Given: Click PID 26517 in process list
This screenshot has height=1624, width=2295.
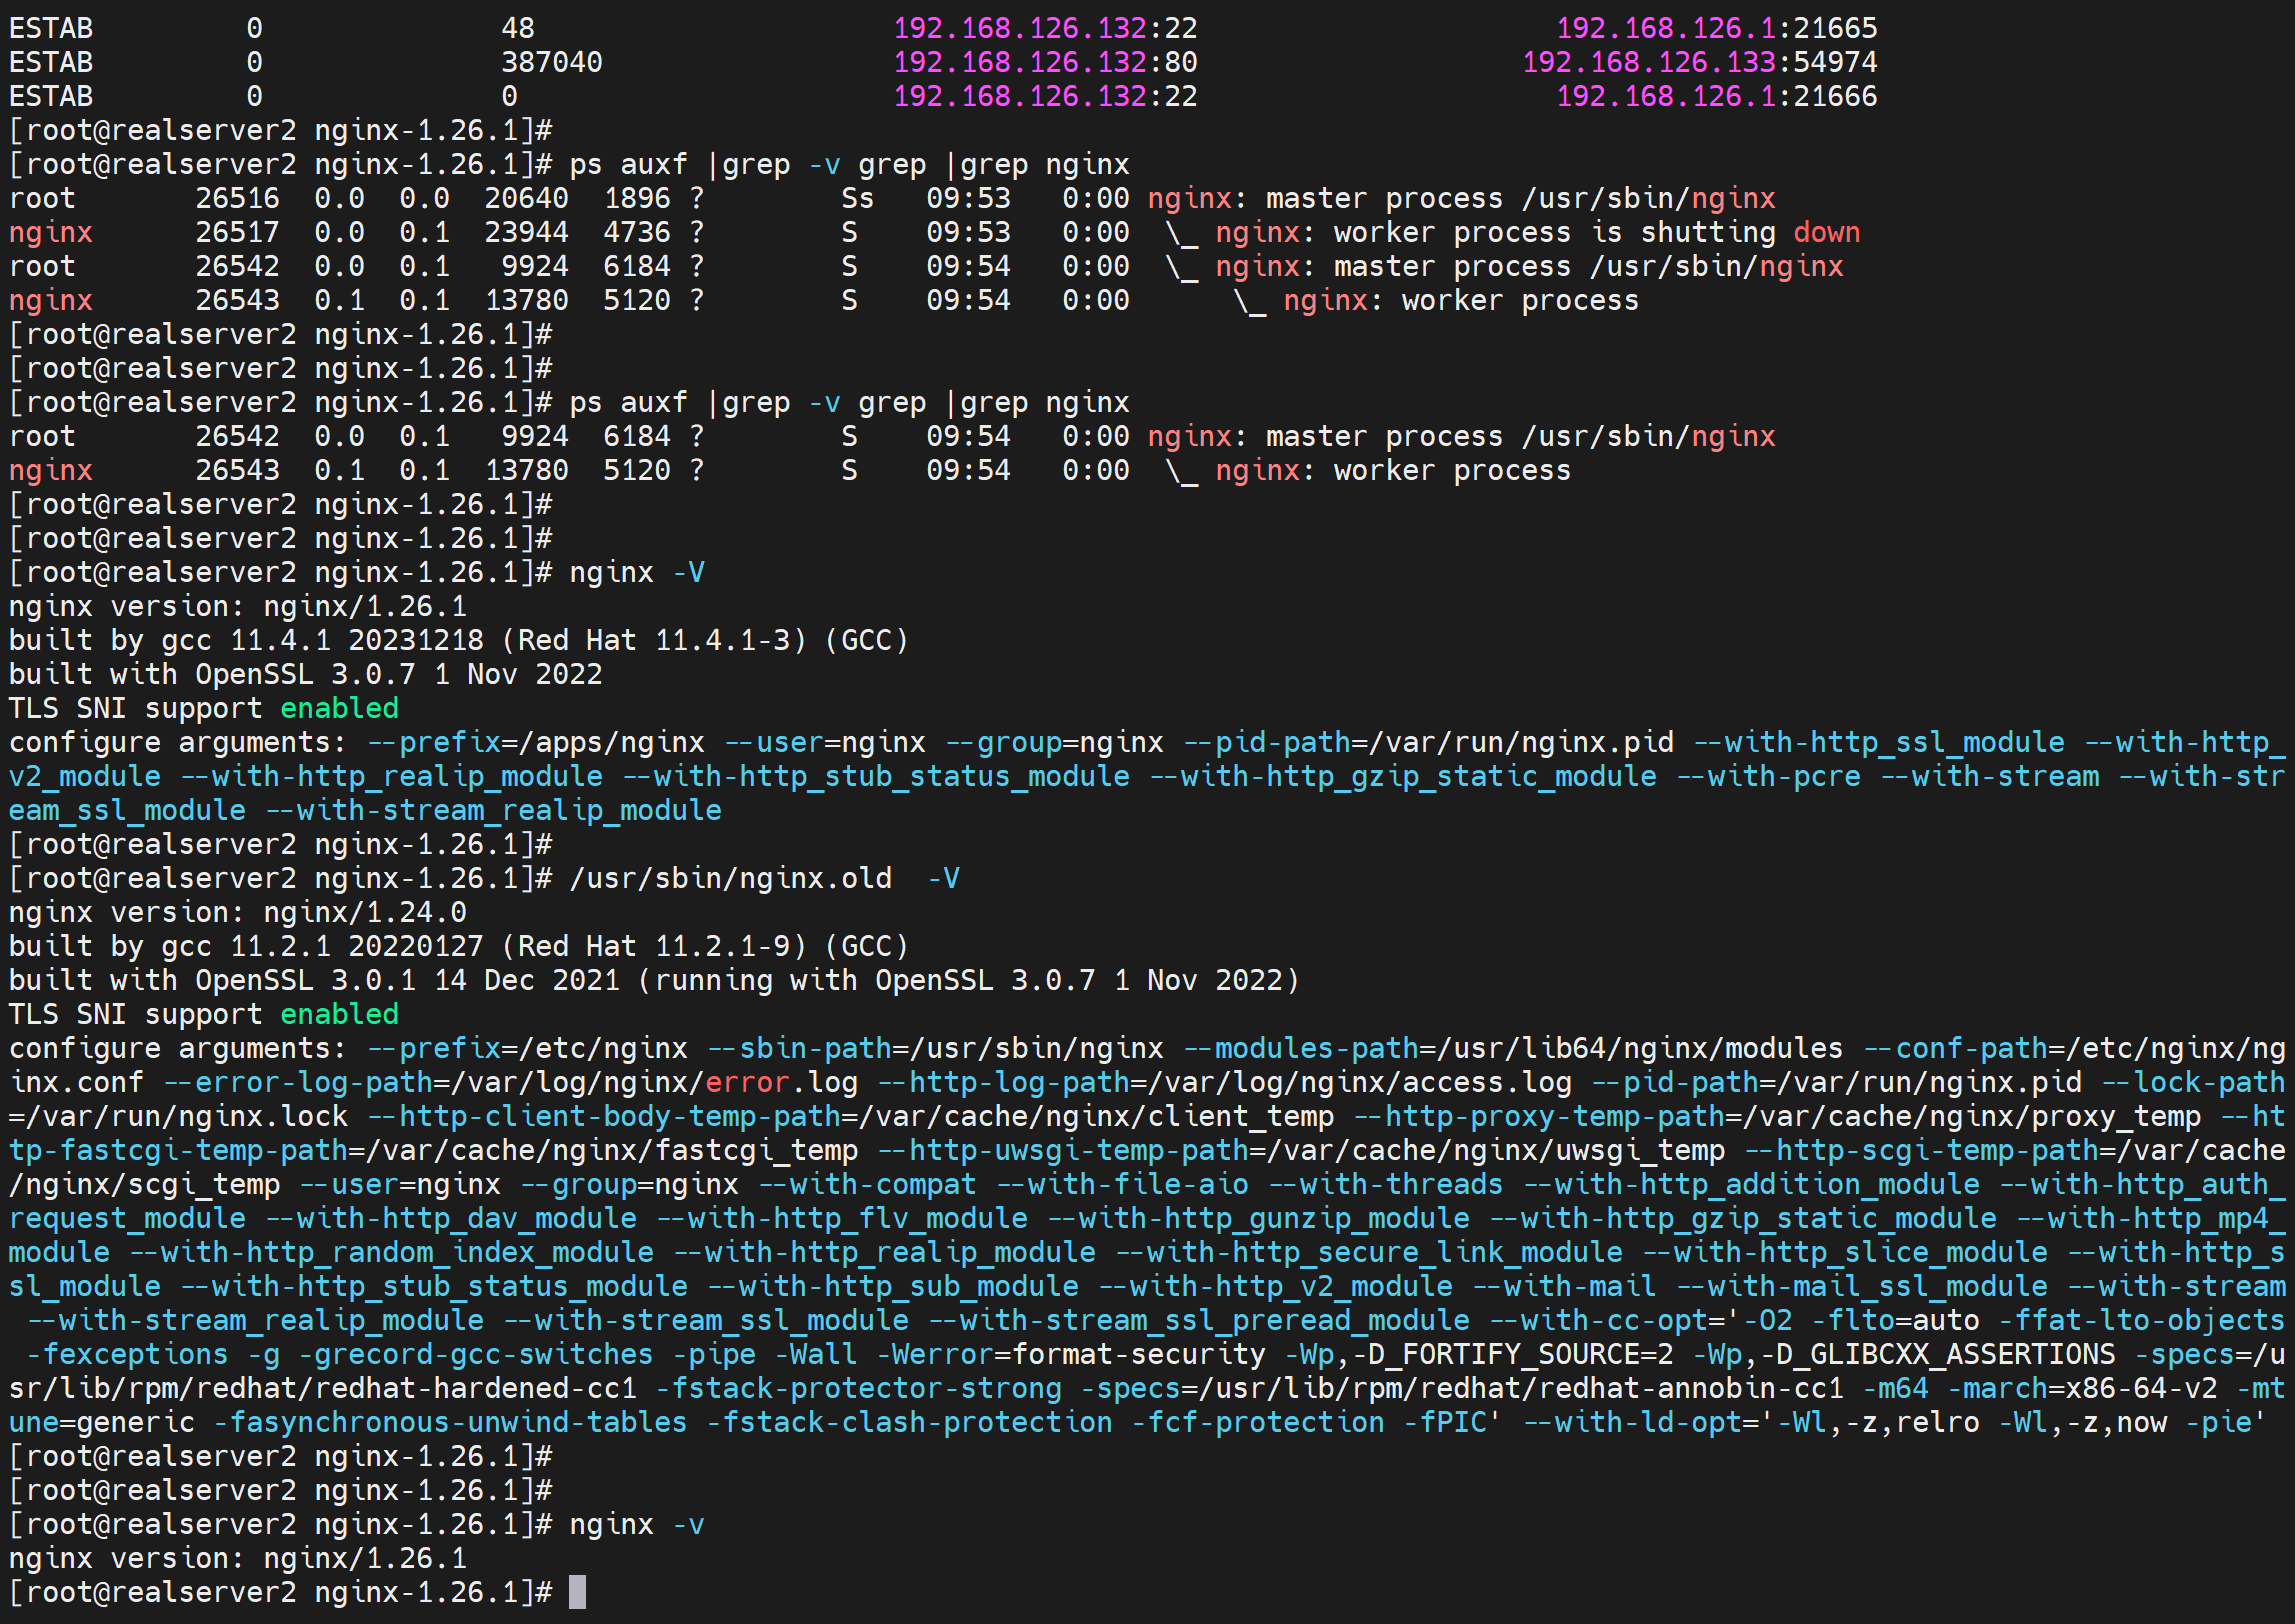Looking at the screenshot, I should pyautogui.click(x=237, y=232).
